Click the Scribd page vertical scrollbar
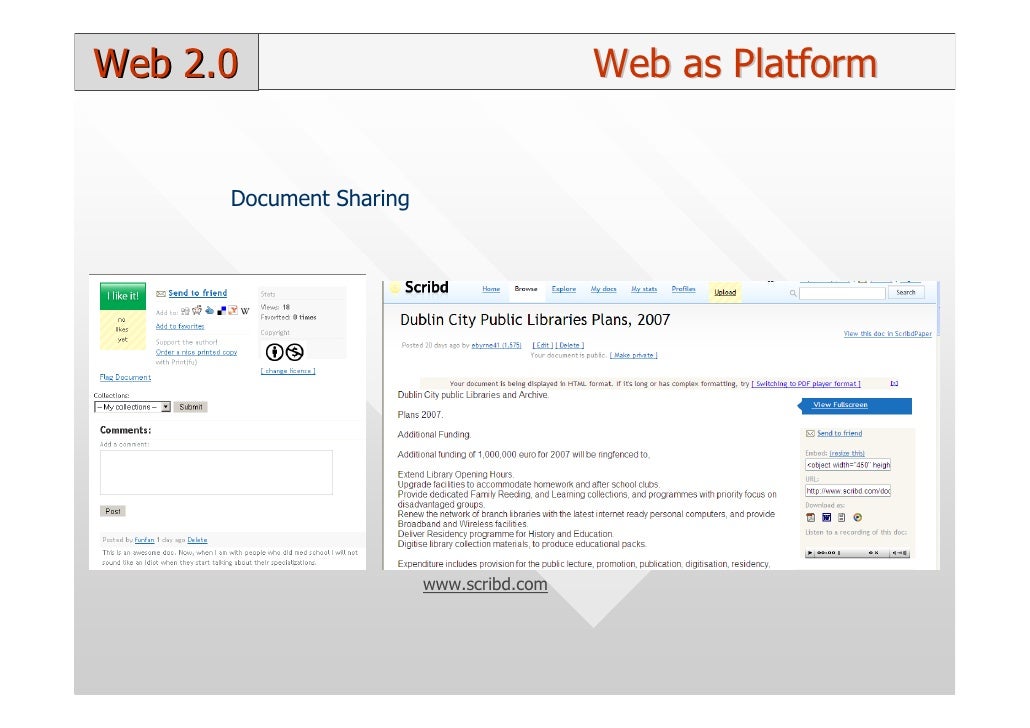 coord(937,309)
